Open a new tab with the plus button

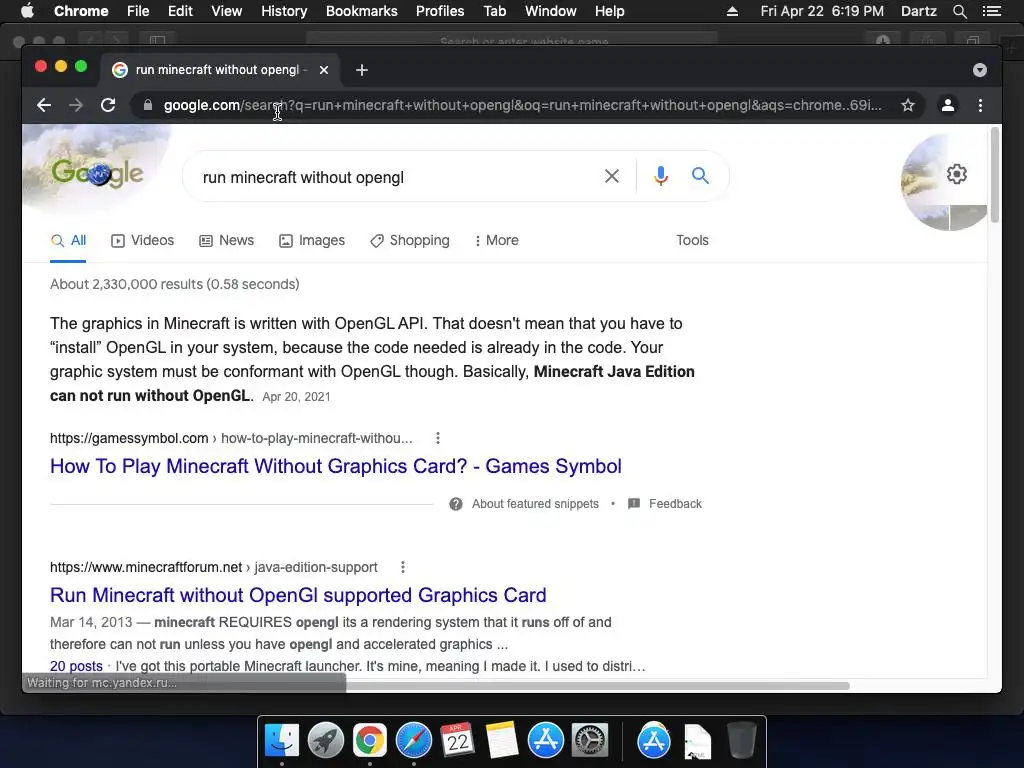362,70
